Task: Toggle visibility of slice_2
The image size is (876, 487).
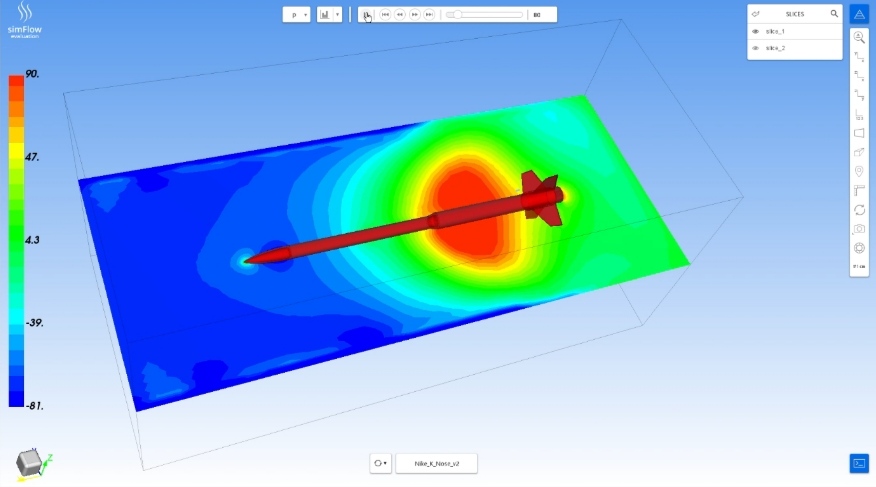Action: point(756,48)
